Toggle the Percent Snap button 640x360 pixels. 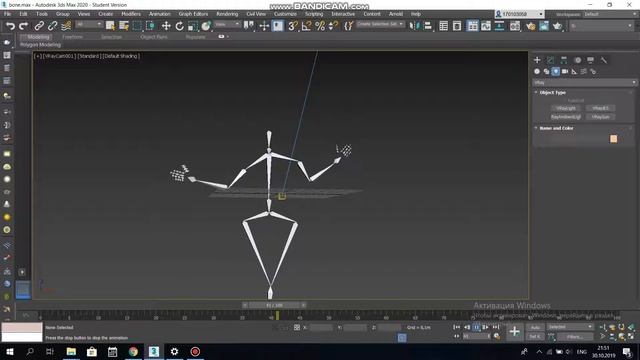click(320, 26)
